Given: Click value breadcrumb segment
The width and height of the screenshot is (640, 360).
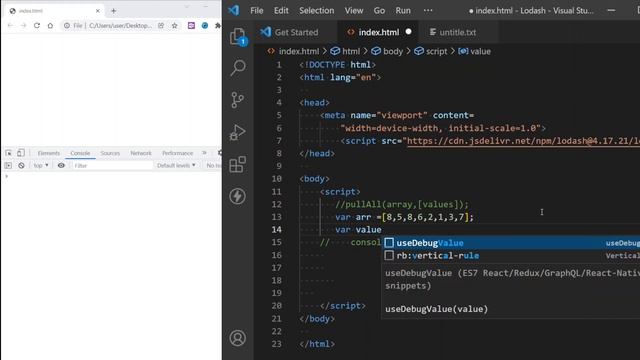Looking at the screenshot, I should point(480,51).
